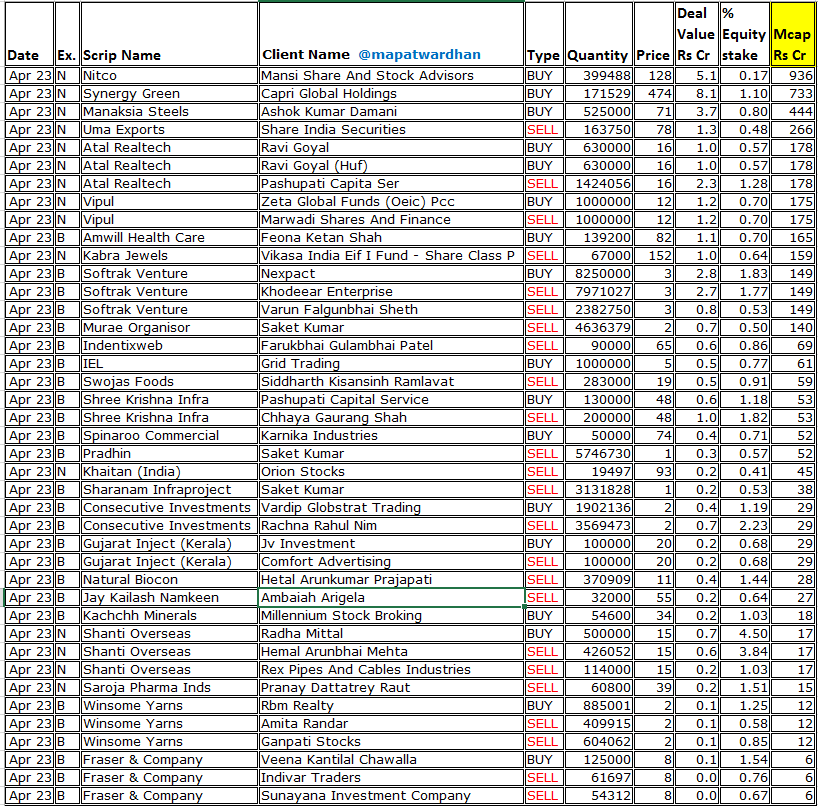
Task: Select Zeta Global Funds (Oeic) Pcc cell
Action: click(x=391, y=202)
